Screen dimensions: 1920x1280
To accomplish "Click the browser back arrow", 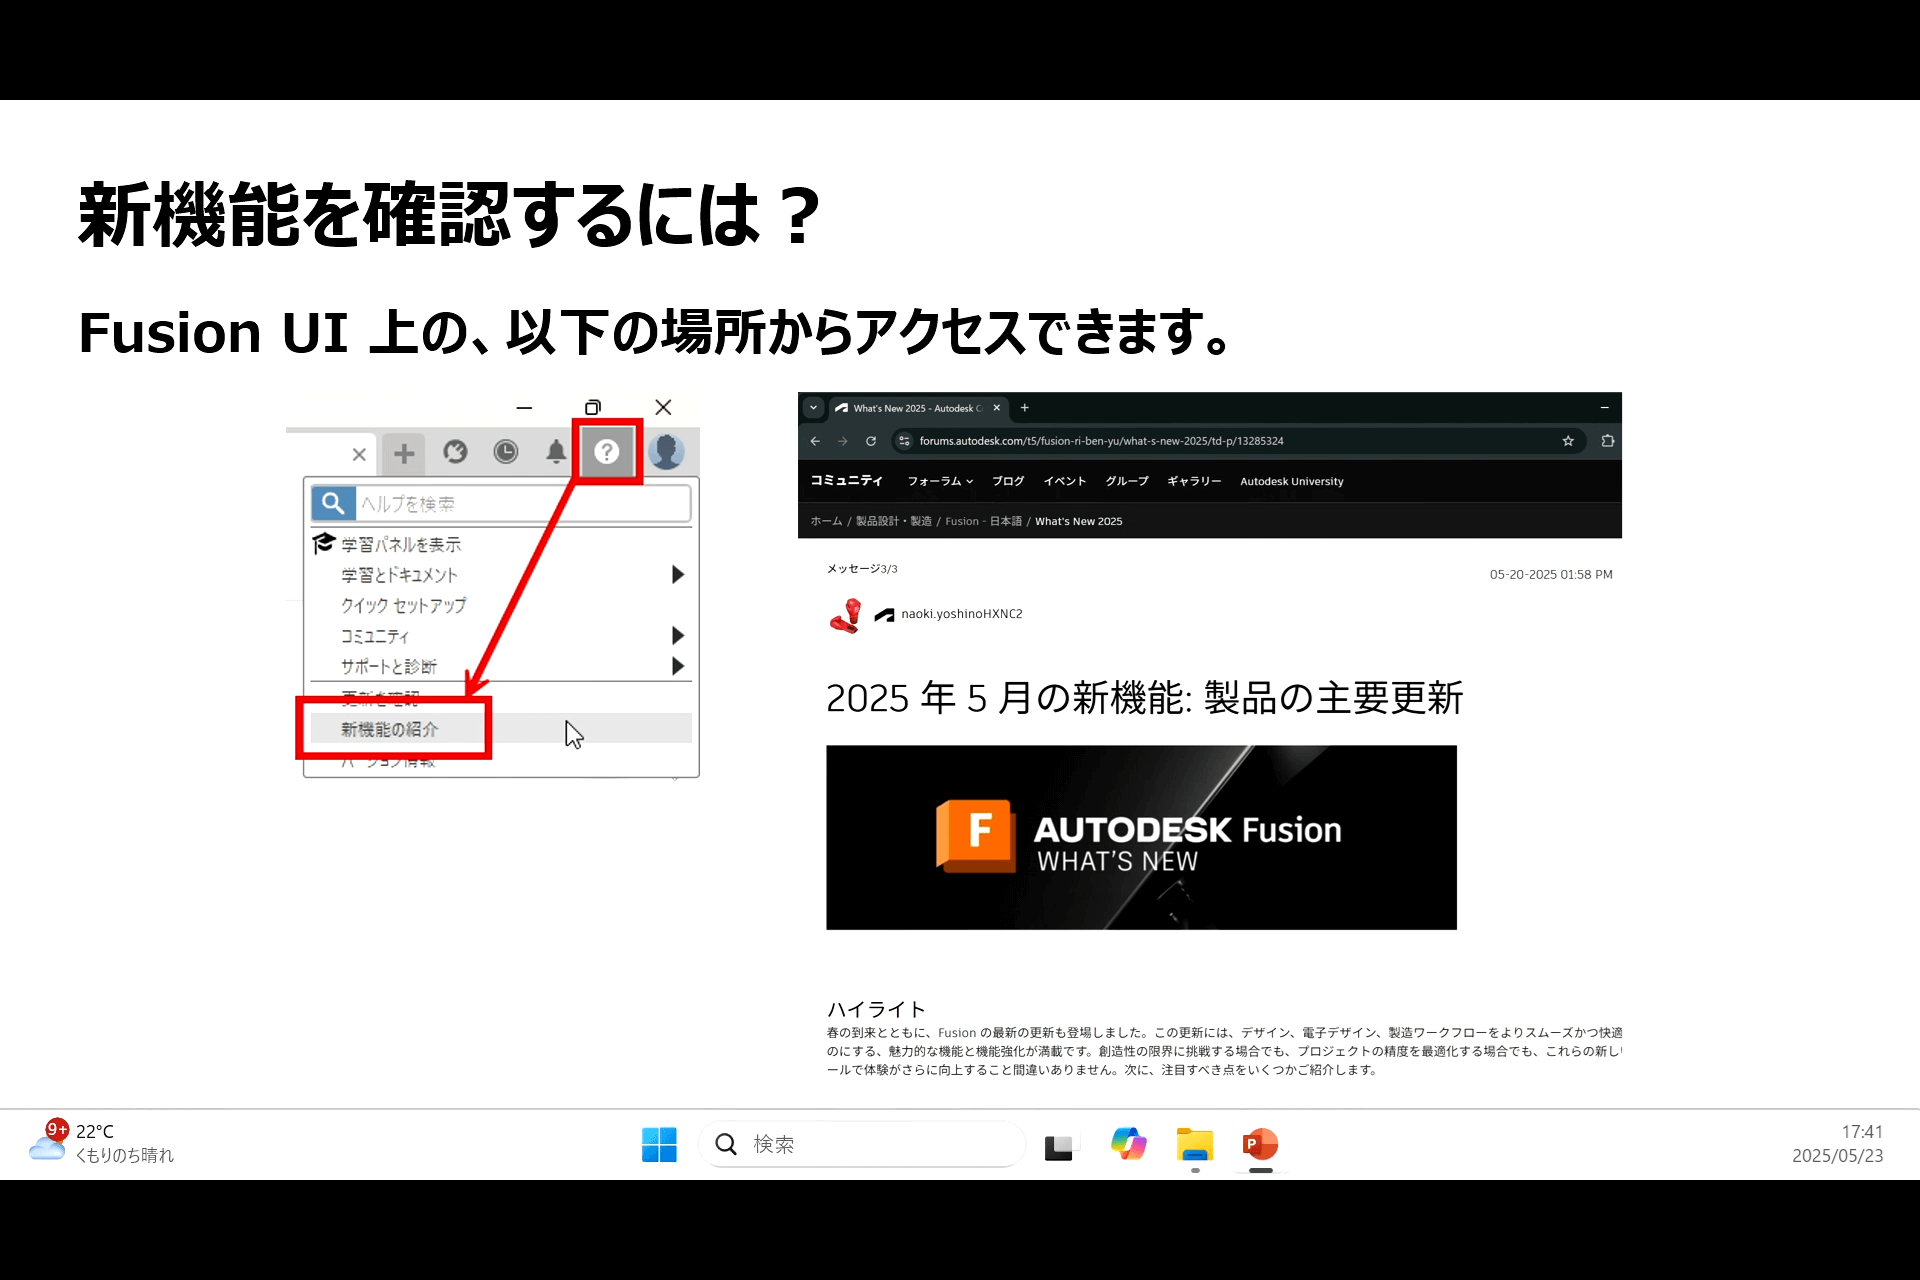I will [x=815, y=441].
